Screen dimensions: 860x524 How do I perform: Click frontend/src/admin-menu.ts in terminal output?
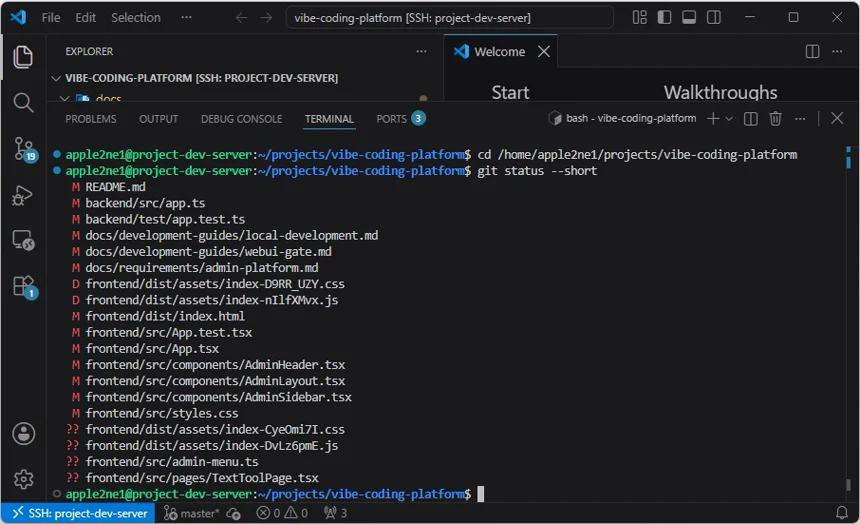172,462
